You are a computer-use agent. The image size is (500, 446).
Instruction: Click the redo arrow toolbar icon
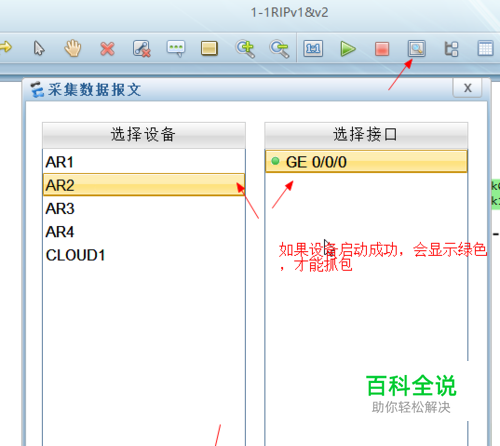[x=5, y=48]
